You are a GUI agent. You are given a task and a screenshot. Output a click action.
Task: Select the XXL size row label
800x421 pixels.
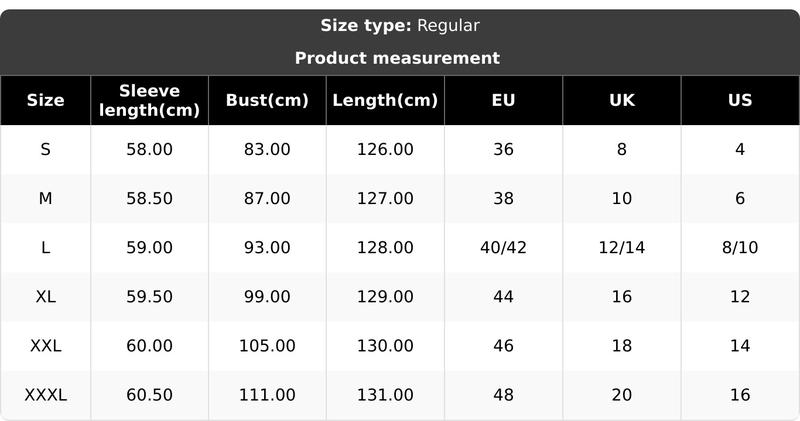pyautogui.click(x=45, y=346)
